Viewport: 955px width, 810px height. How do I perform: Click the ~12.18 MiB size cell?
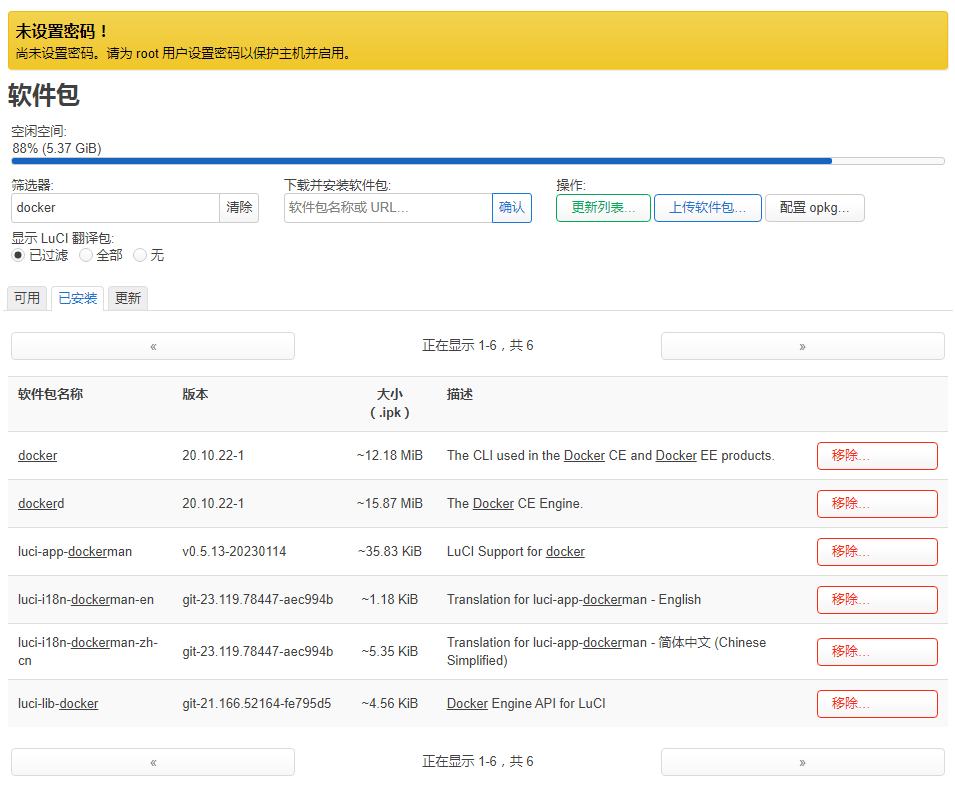coord(390,456)
